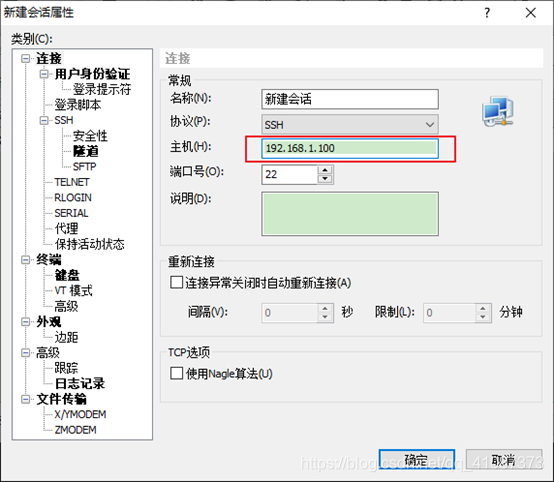Select 日志记录 tree item
This screenshot has height=482, width=554.
point(80,384)
